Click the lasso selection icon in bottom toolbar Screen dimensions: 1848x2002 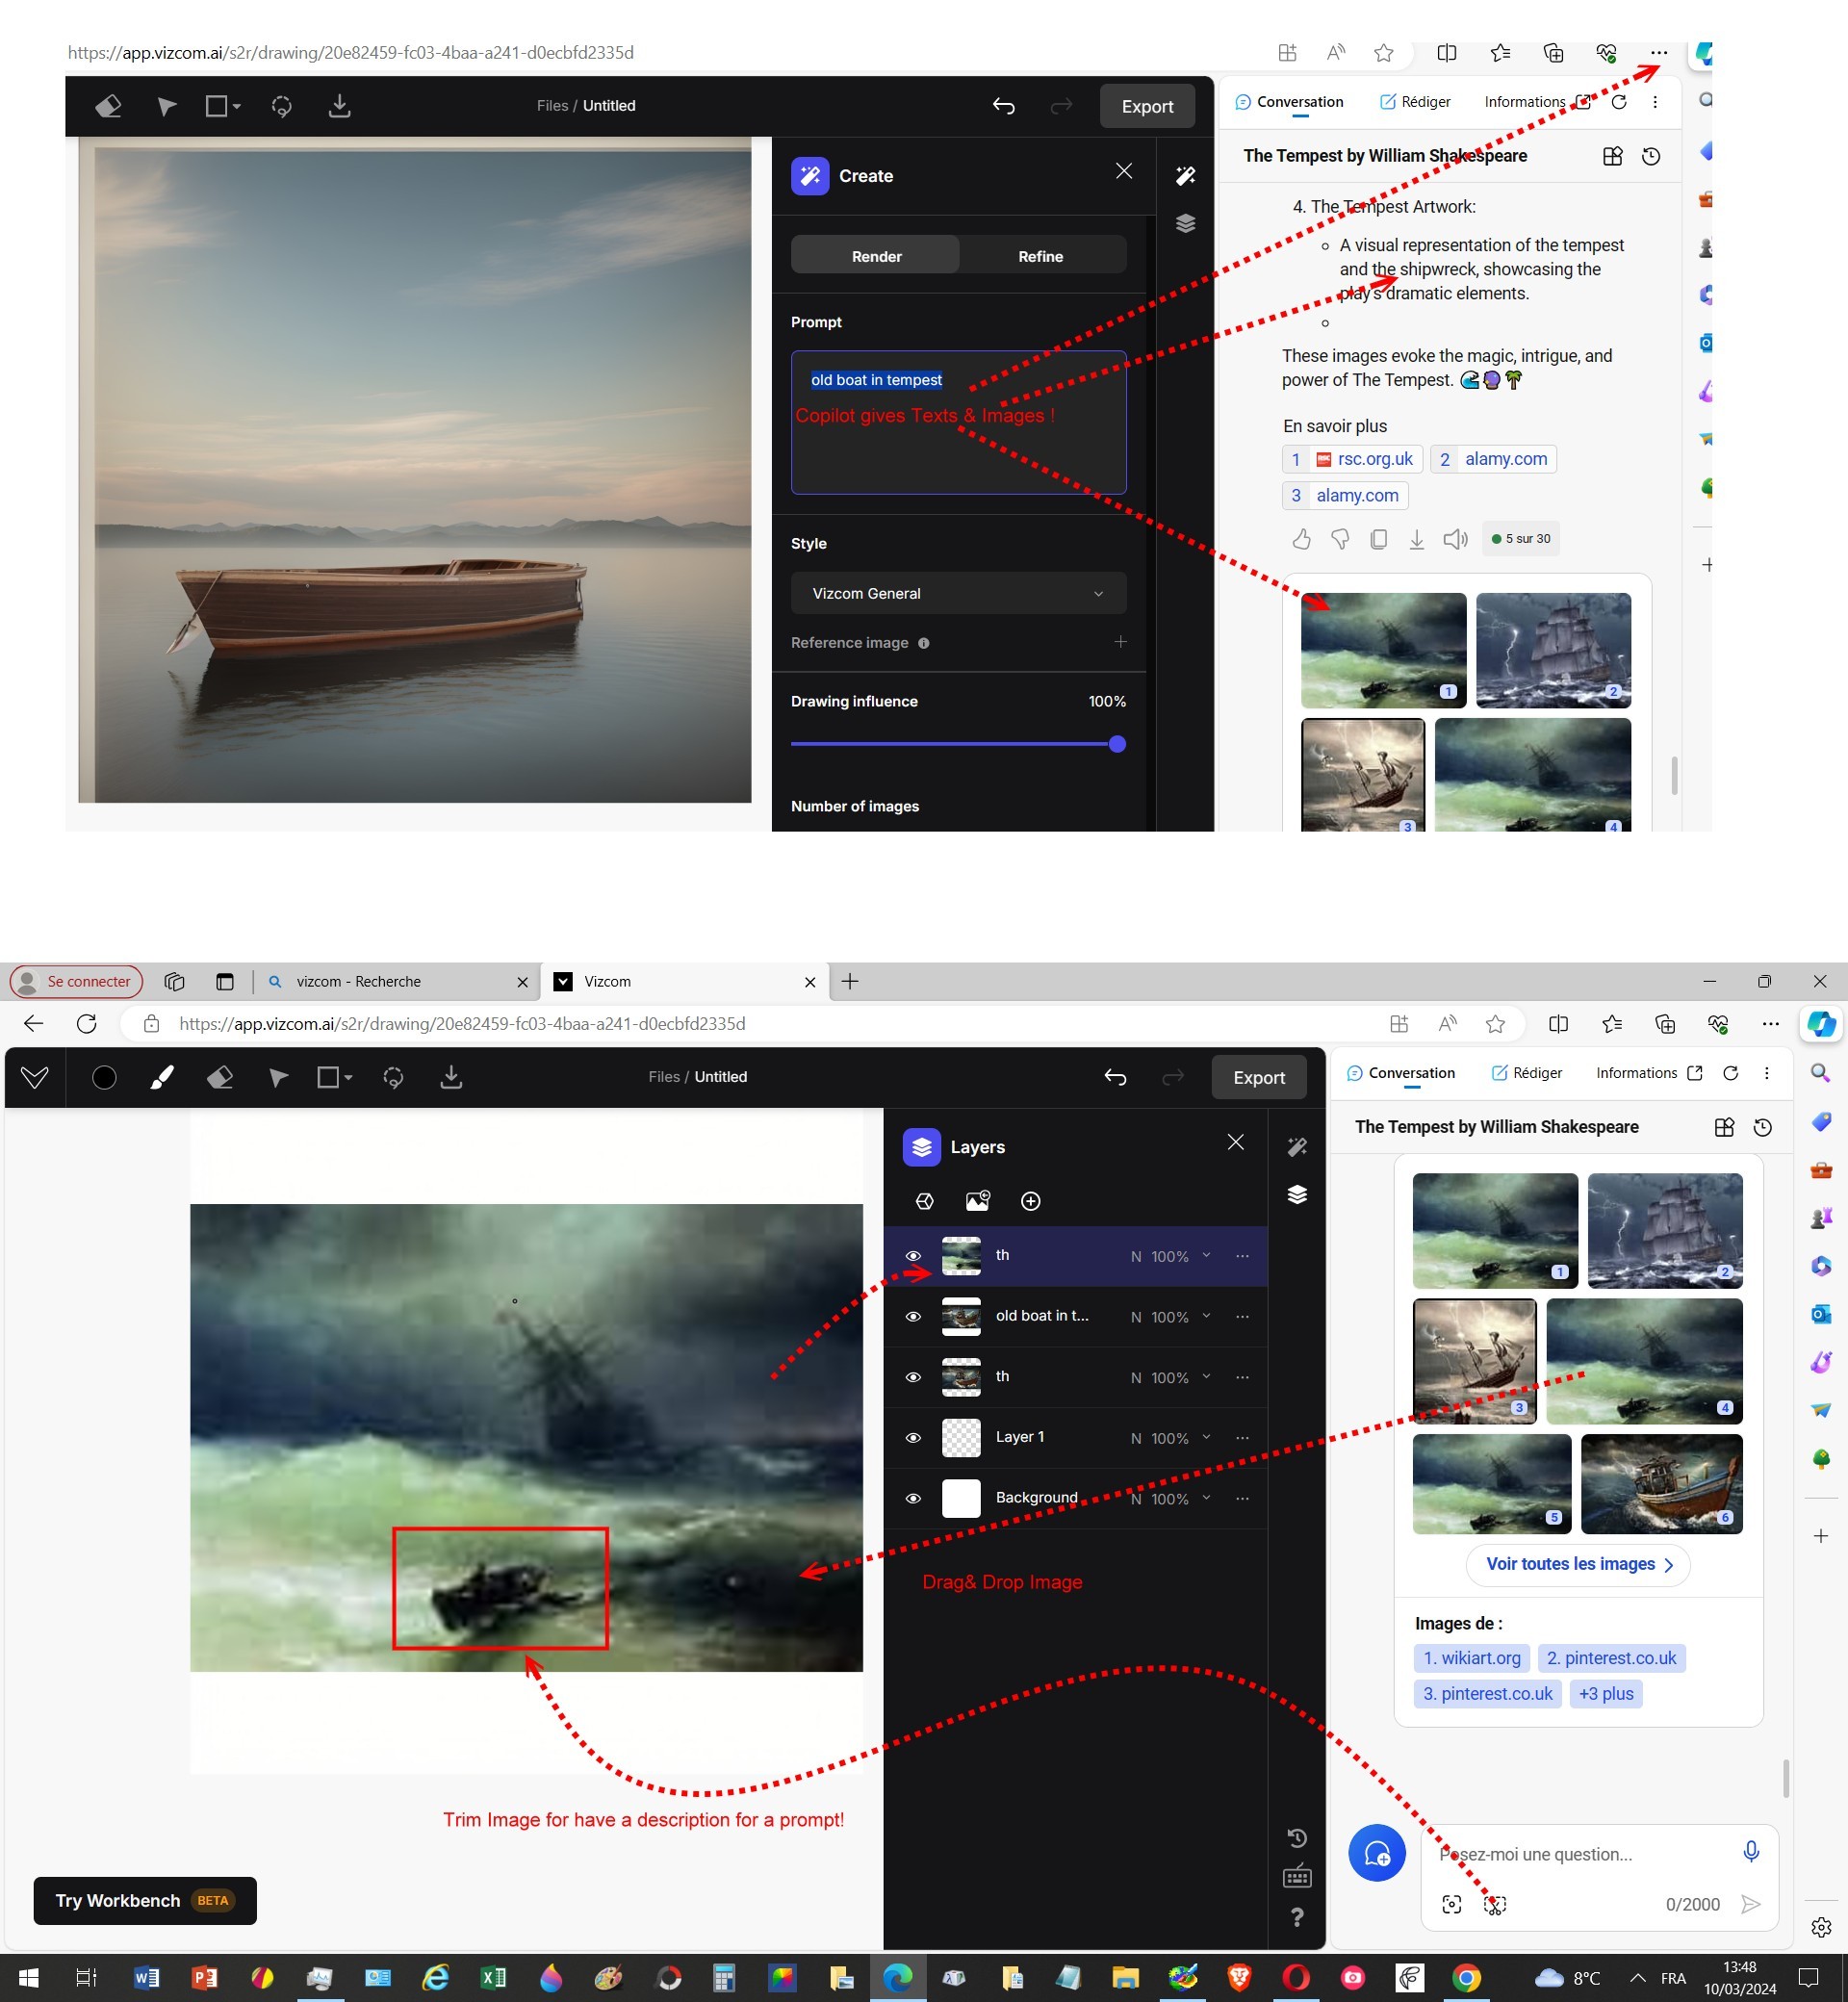click(393, 1077)
